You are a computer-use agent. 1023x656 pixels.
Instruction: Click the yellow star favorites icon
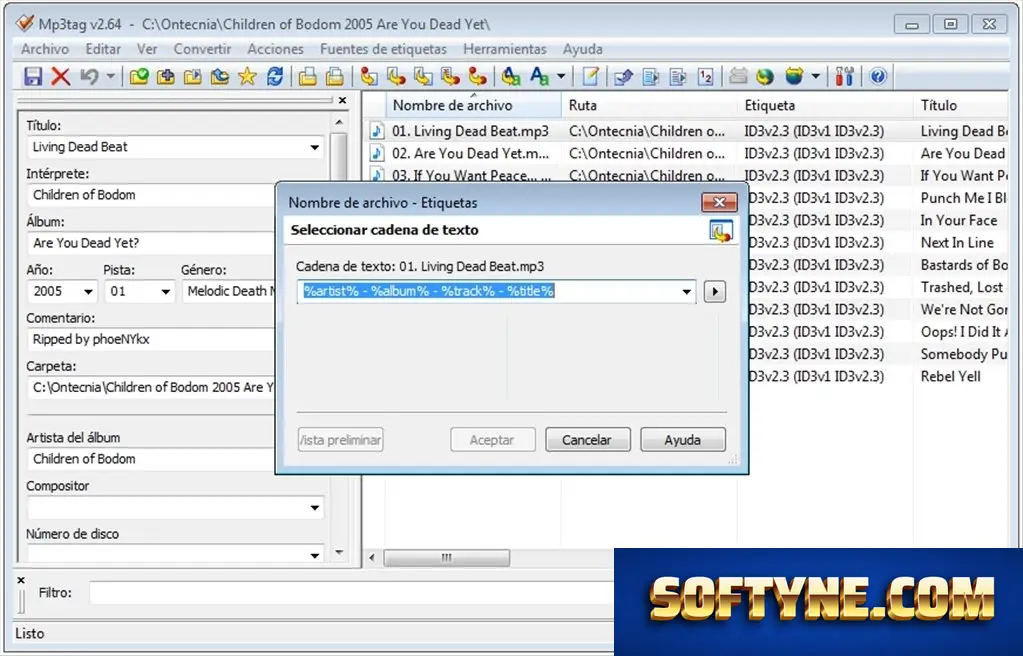point(247,76)
